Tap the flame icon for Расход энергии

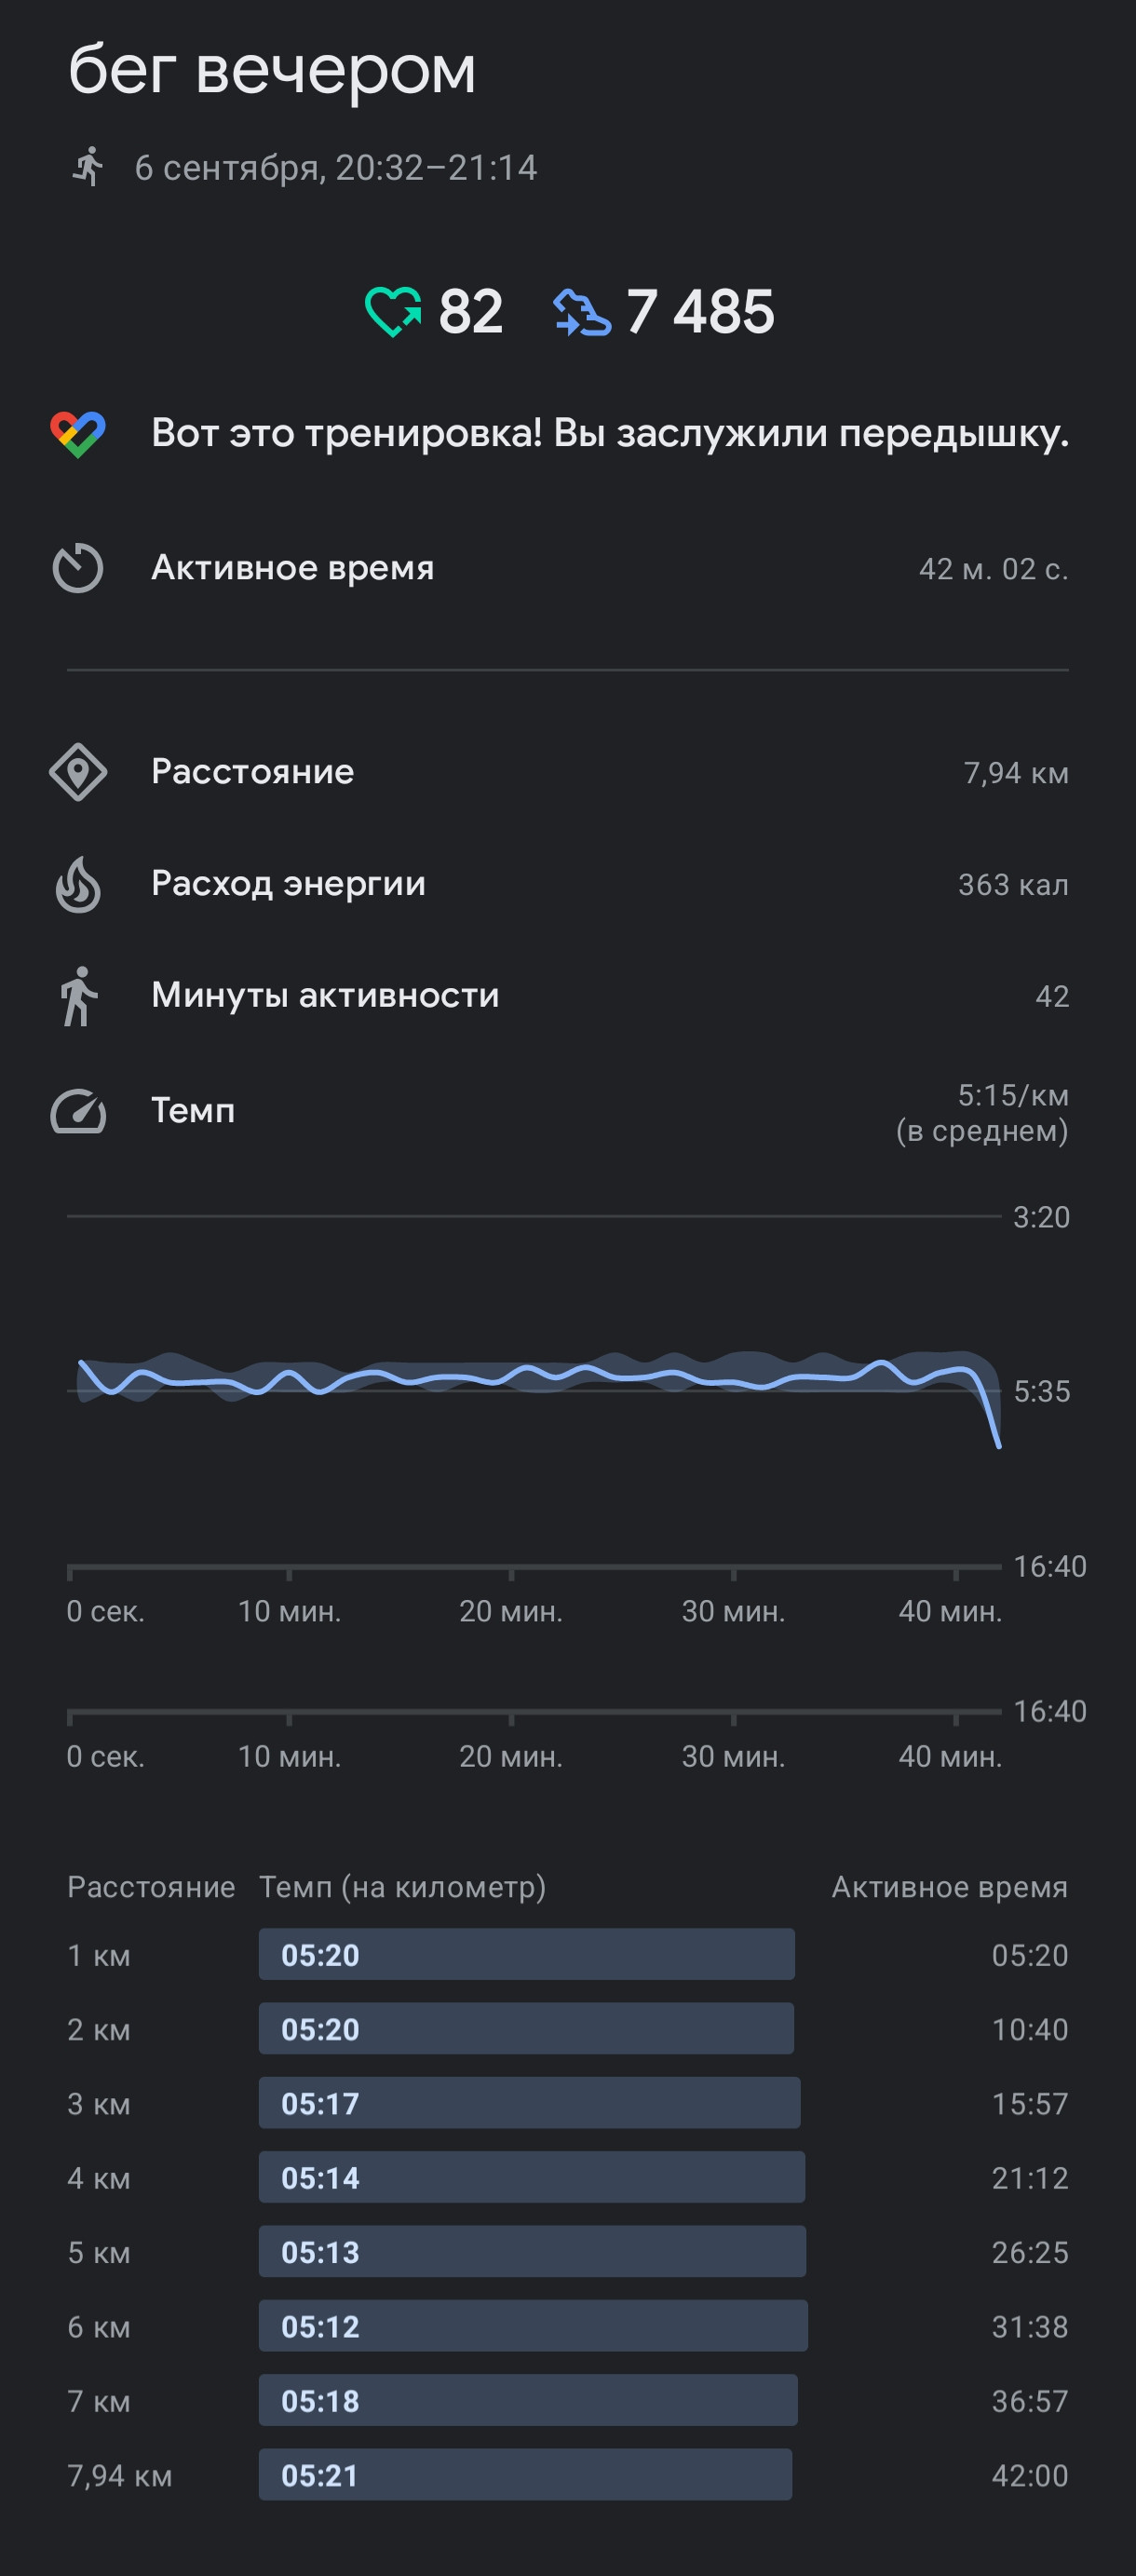78,884
